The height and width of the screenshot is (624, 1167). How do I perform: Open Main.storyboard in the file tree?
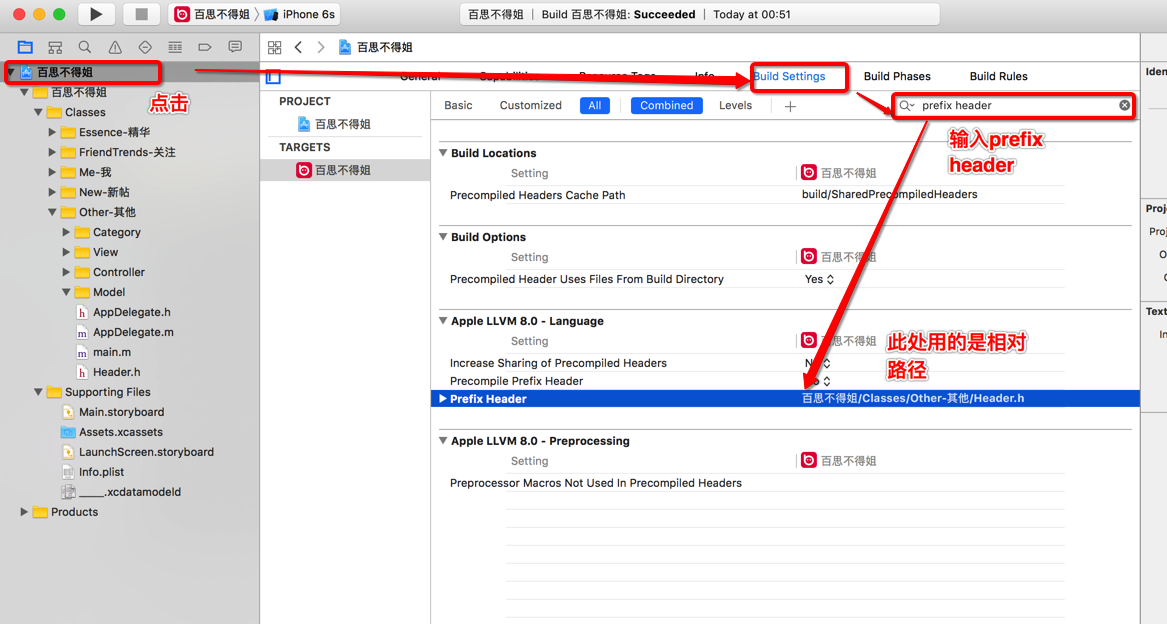click(x=121, y=412)
